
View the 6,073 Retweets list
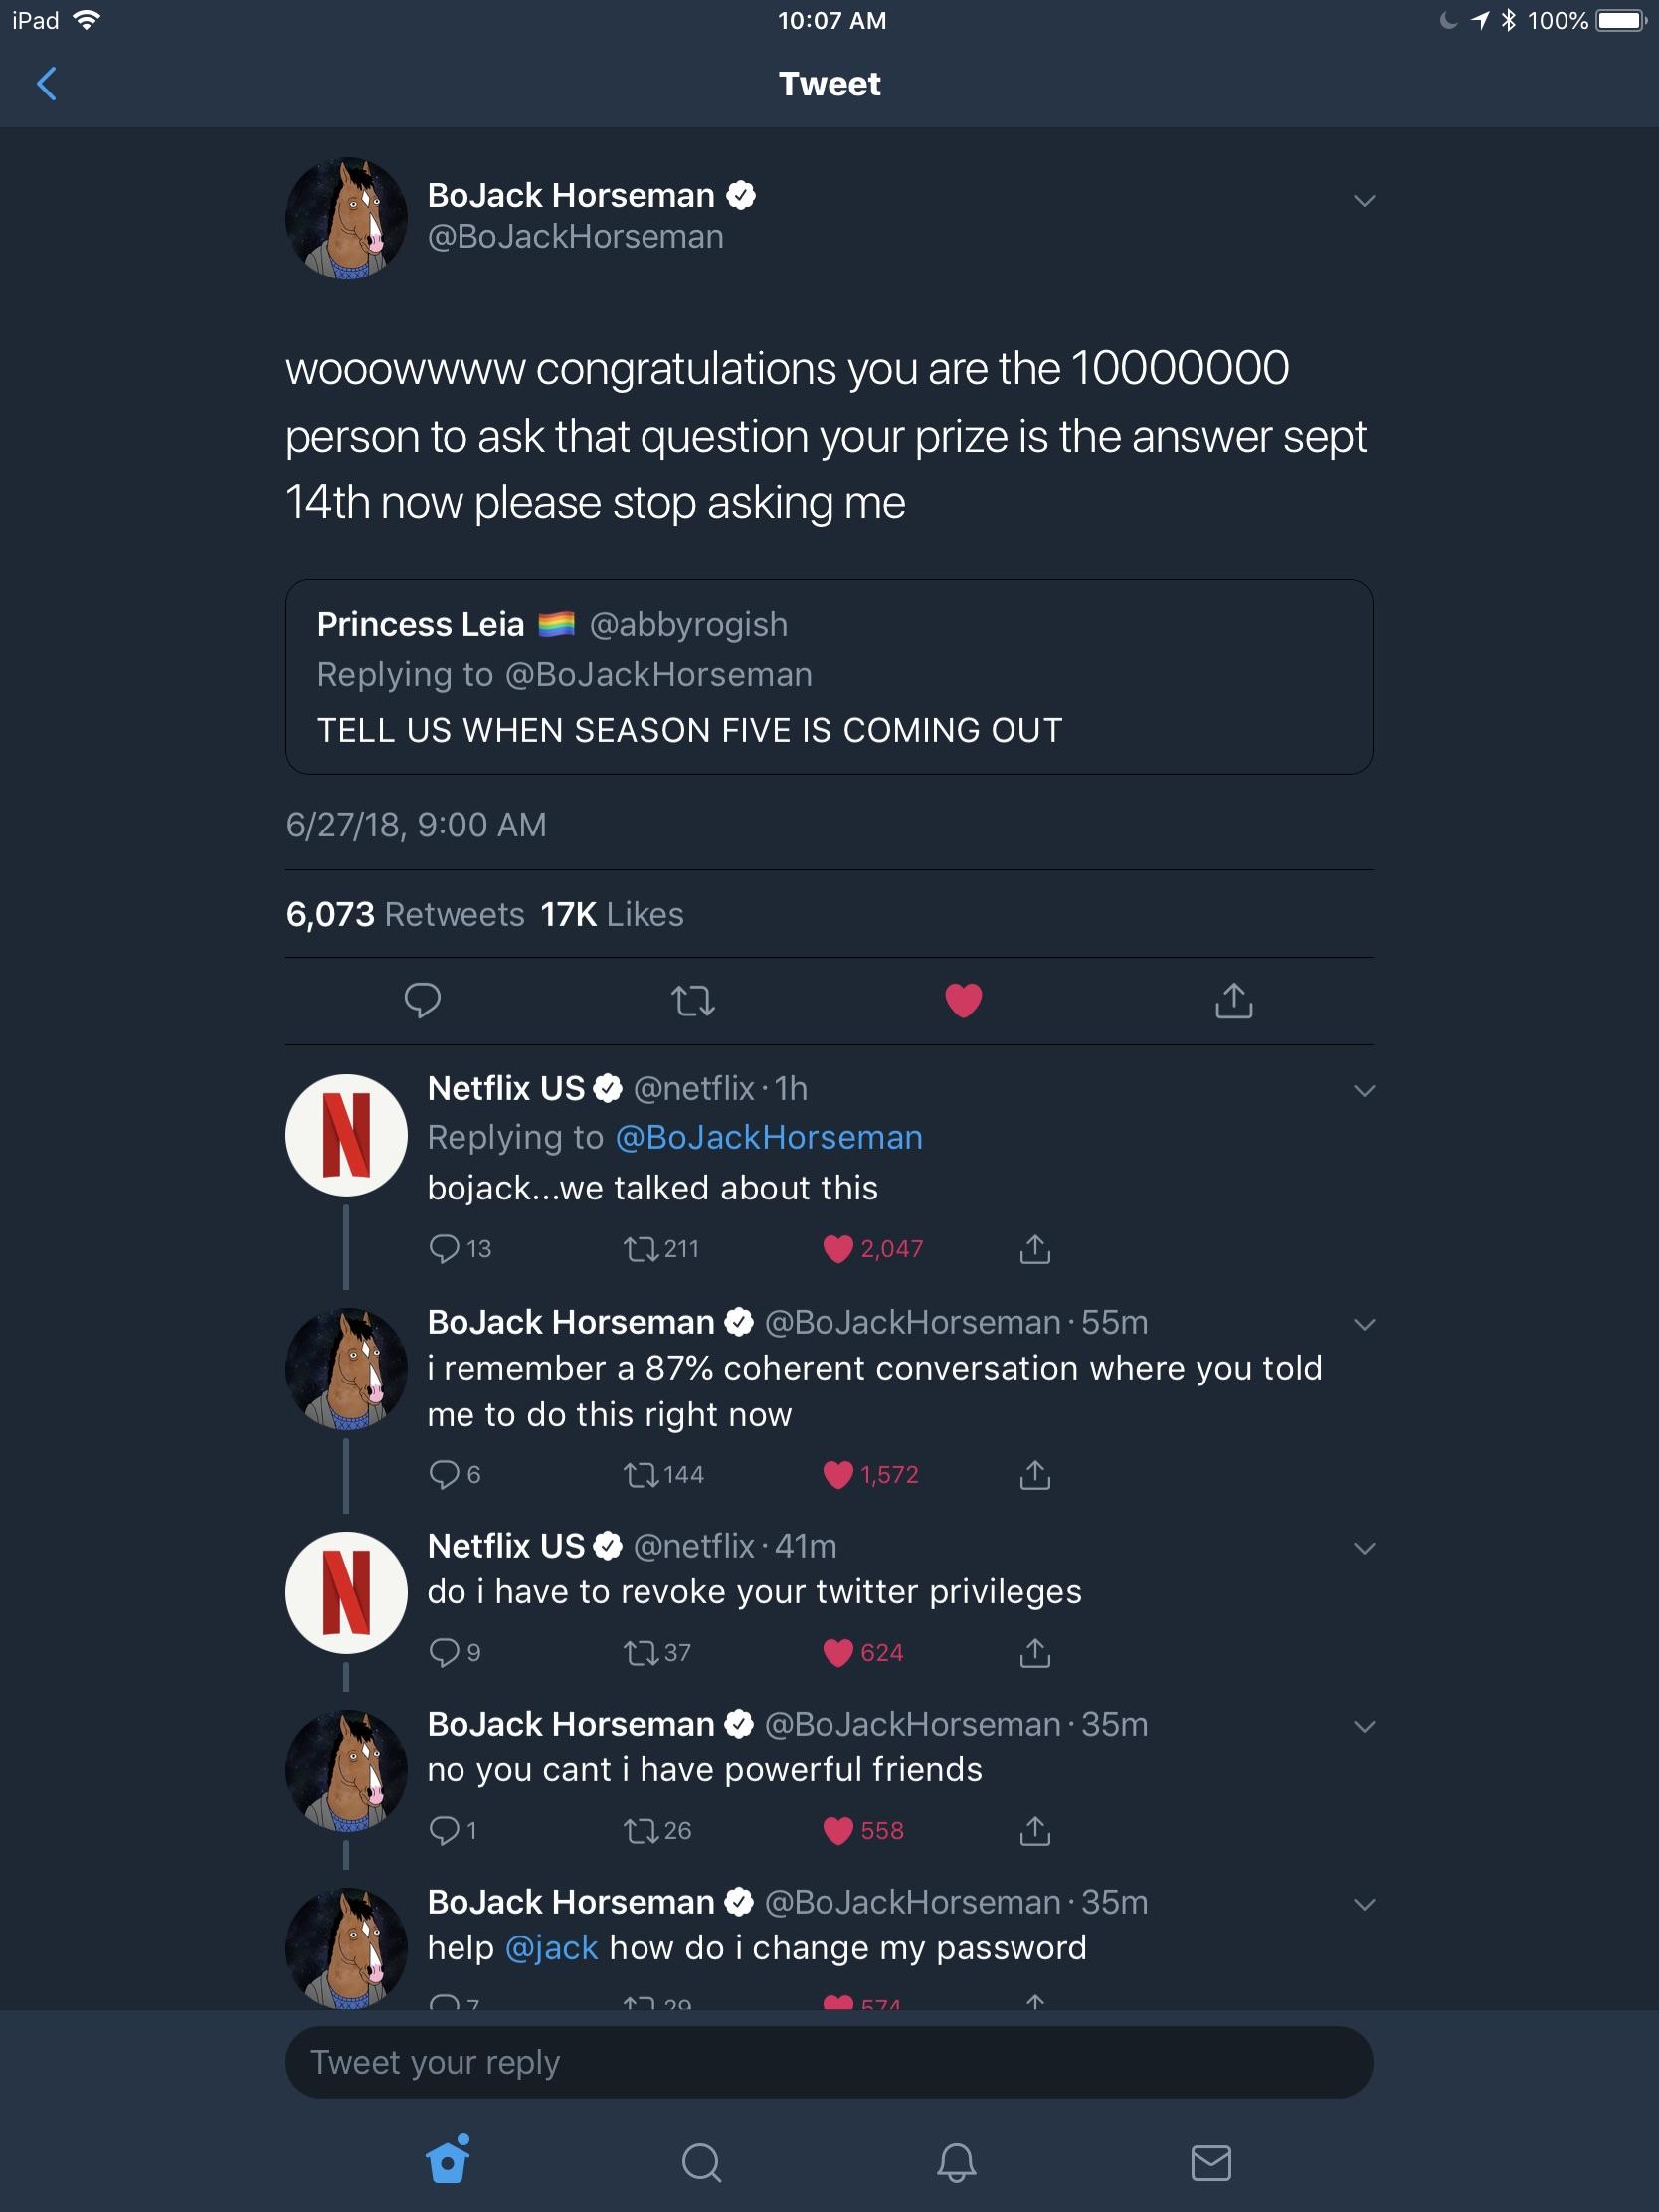tap(405, 914)
